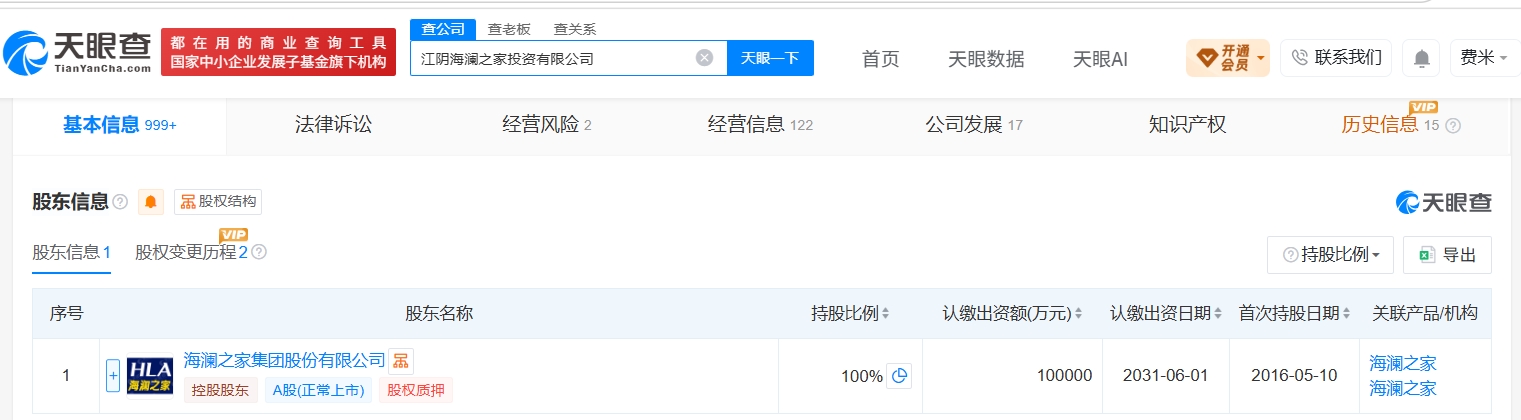1521x420 pixels.
Task: Open the 公司发展 tab
Action: (974, 125)
